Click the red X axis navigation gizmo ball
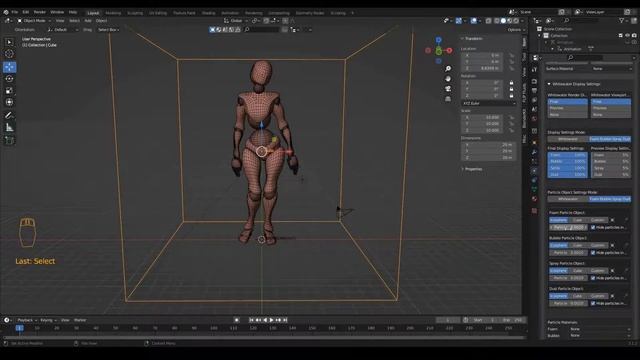640x360 pixels. pos(449,51)
